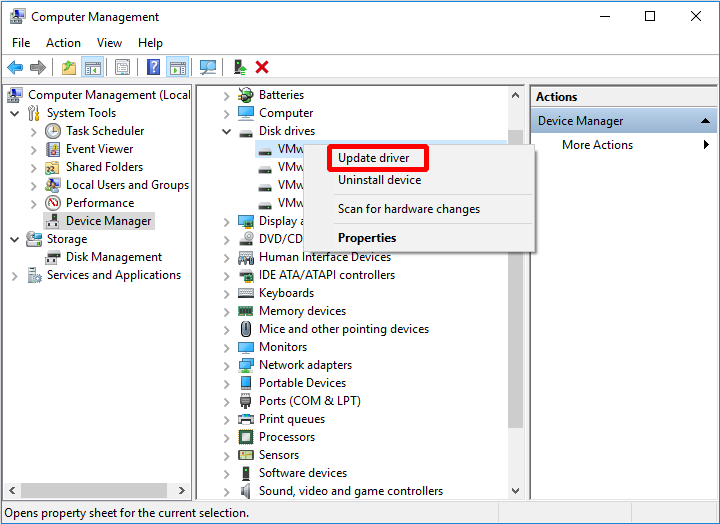The height and width of the screenshot is (524, 720).
Task: Expand the Shared Folders node arrow
Action: (33, 168)
